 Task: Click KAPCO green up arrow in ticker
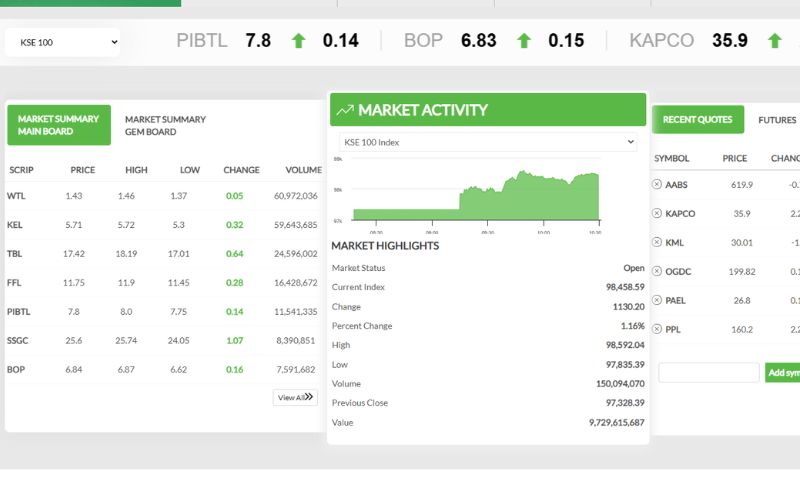click(774, 41)
